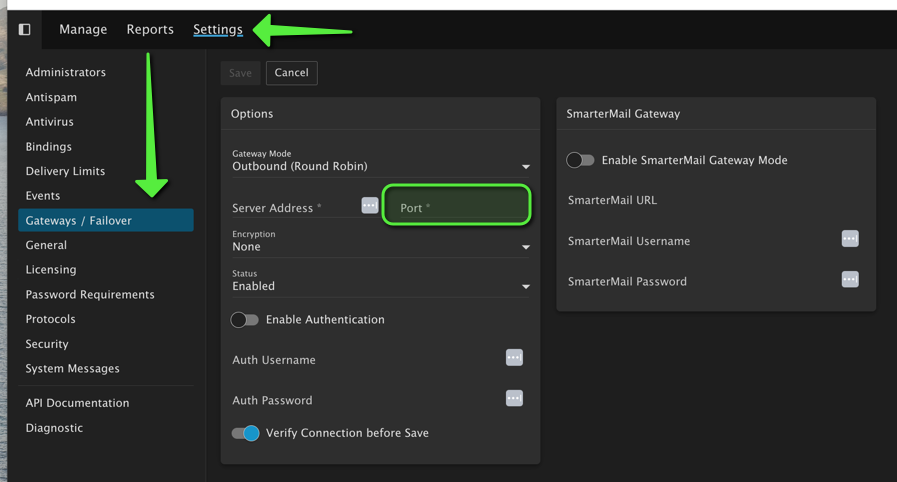Open API Documentation in the sidebar

pyautogui.click(x=77, y=403)
